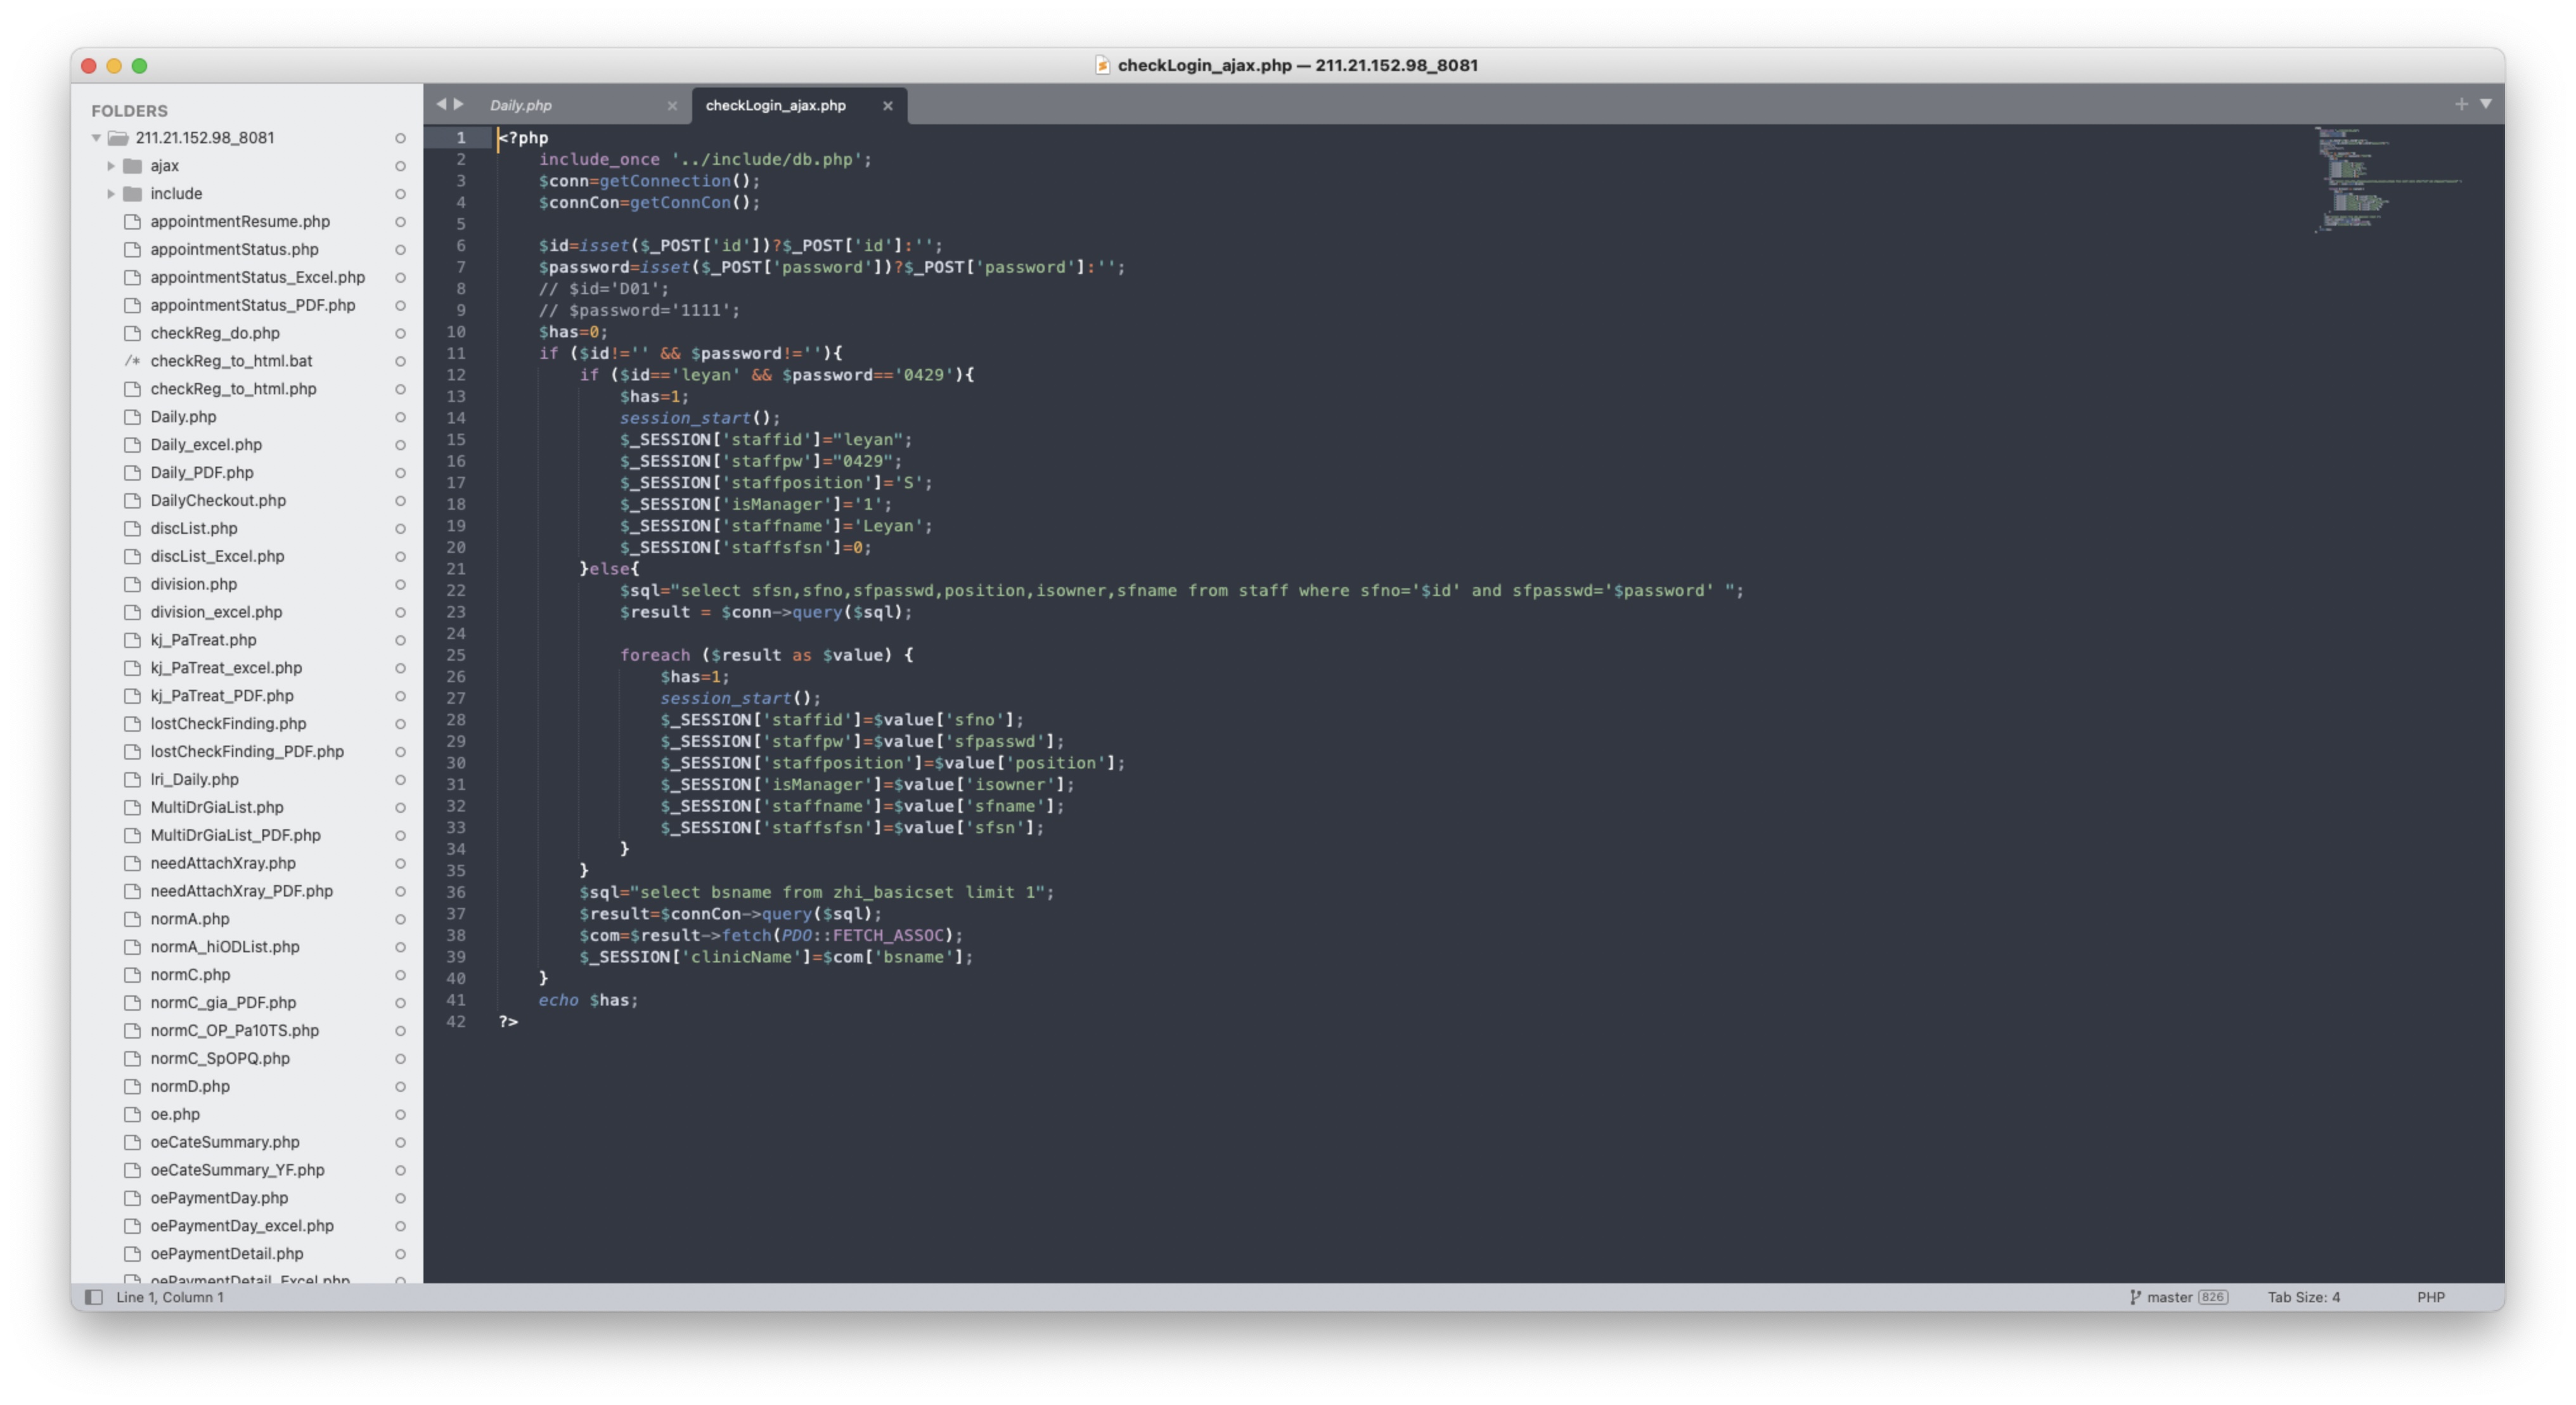Screen dimensions: 2576x1405
Task: Expand the include folder
Action: (111, 194)
